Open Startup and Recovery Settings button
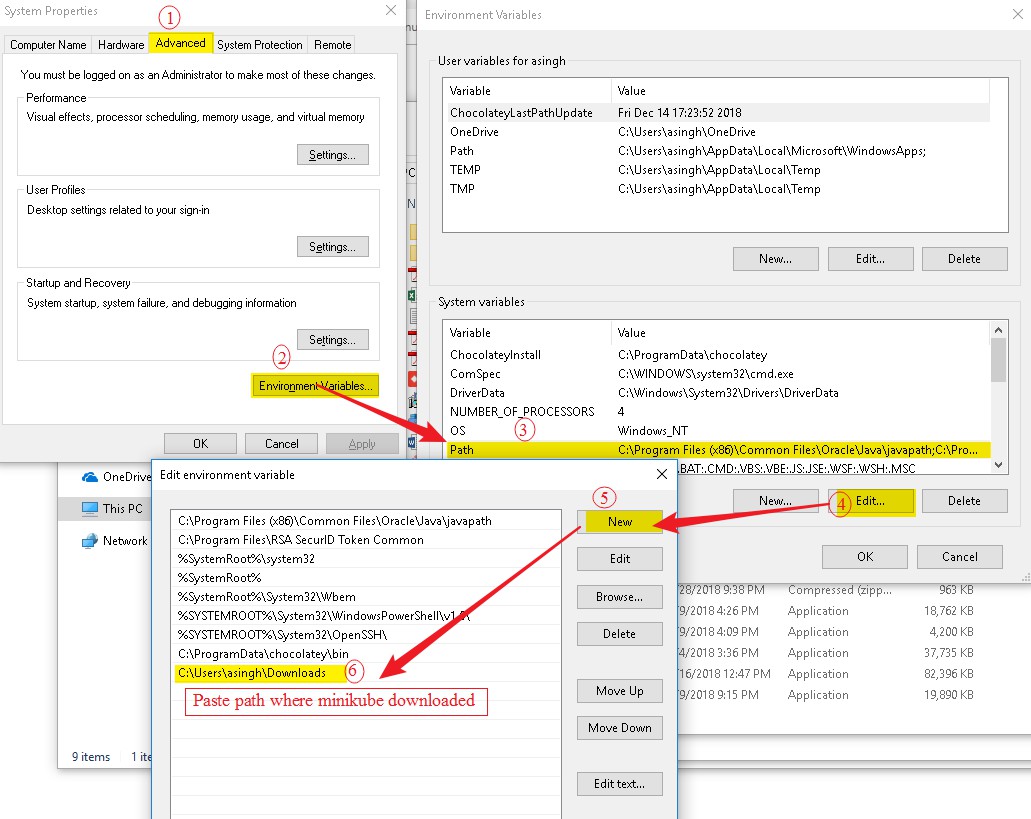Screen dimensions: 1031x819 coord(333,340)
